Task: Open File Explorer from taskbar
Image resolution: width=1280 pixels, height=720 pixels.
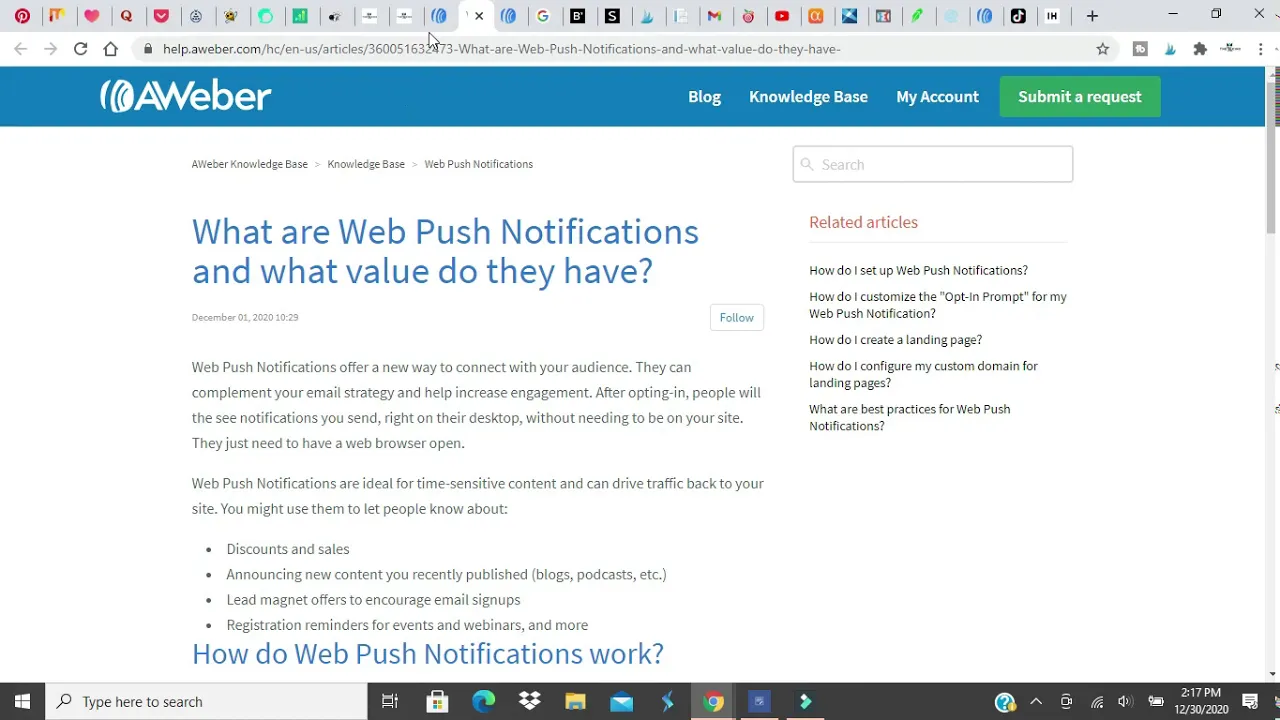Action: click(x=575, y=701)
